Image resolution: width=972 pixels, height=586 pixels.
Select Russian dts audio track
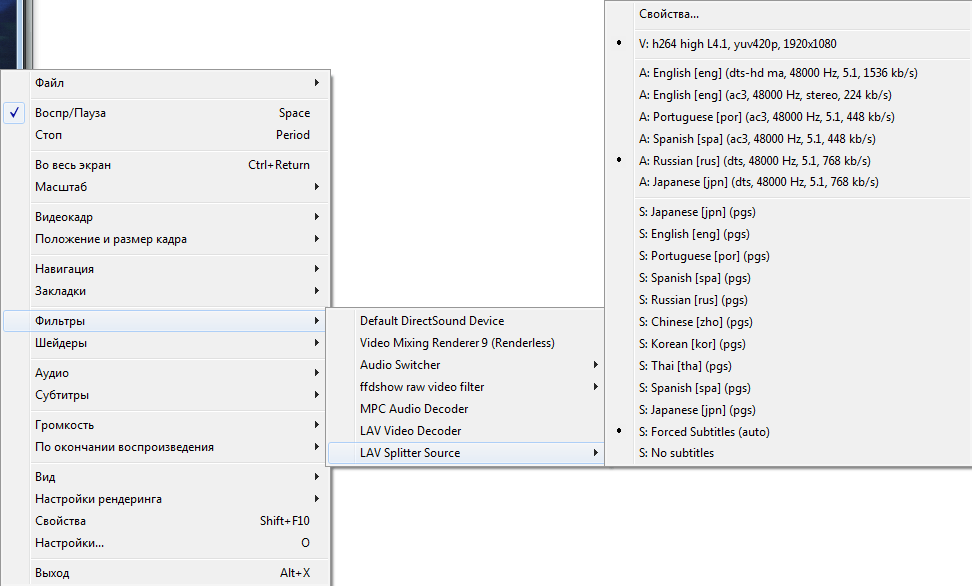[754, 161]
